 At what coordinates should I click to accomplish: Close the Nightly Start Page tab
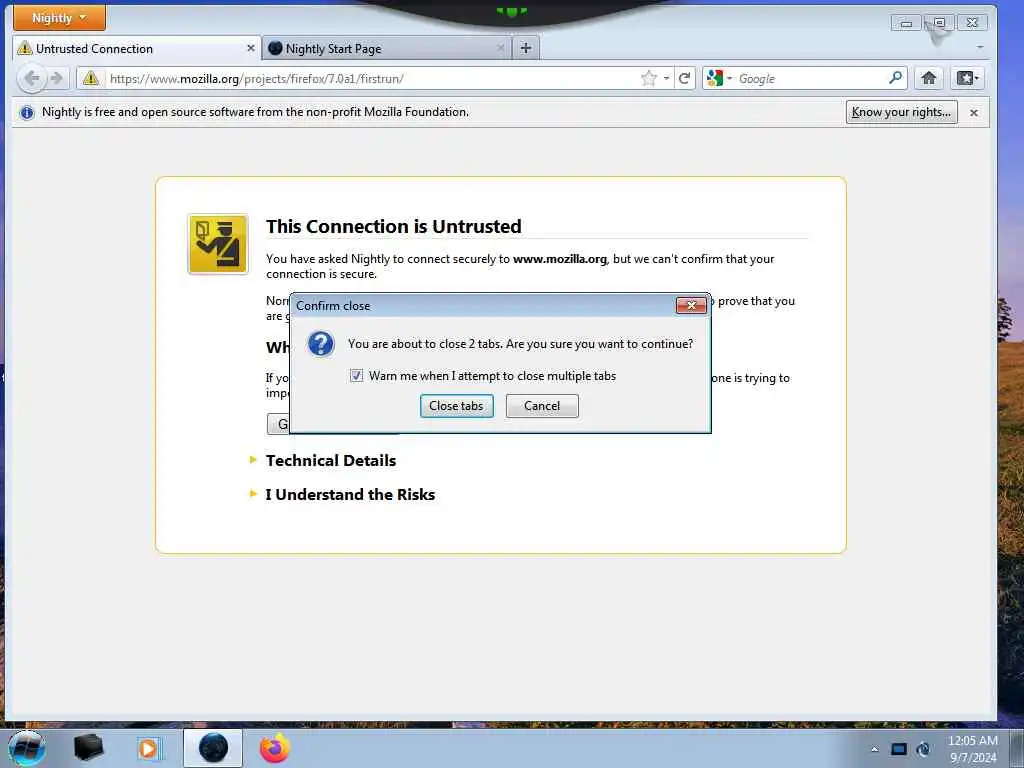pyautogui.click(x=501, y=48)
